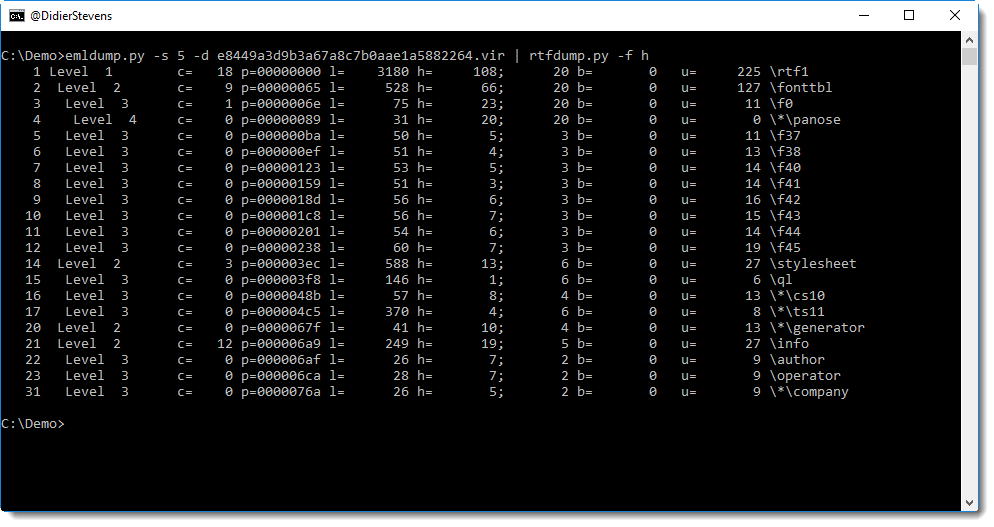Click the emldump.py command text

[105, 56]
